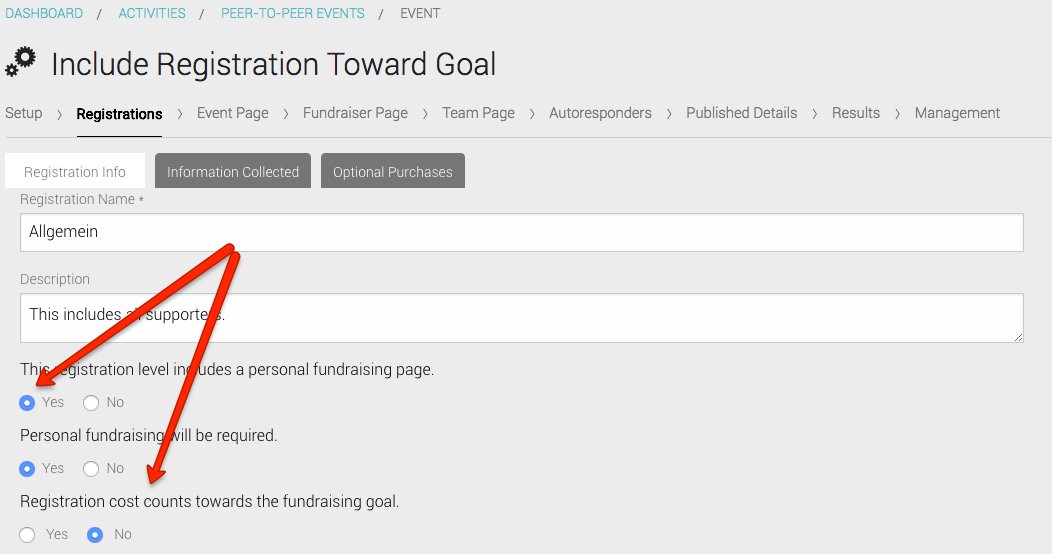
Task: Set registration cost counts toward goal to Yes
Action: click(28, 535)
